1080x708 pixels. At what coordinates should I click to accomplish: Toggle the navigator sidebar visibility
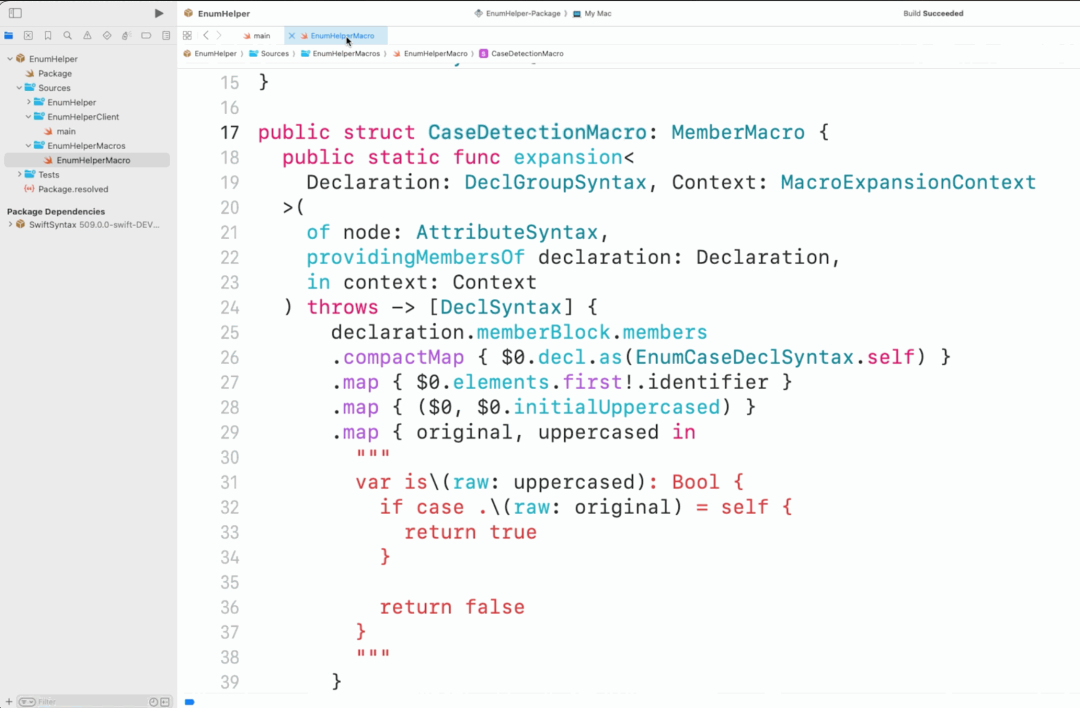pyautogui.click(x=15, y=13)
